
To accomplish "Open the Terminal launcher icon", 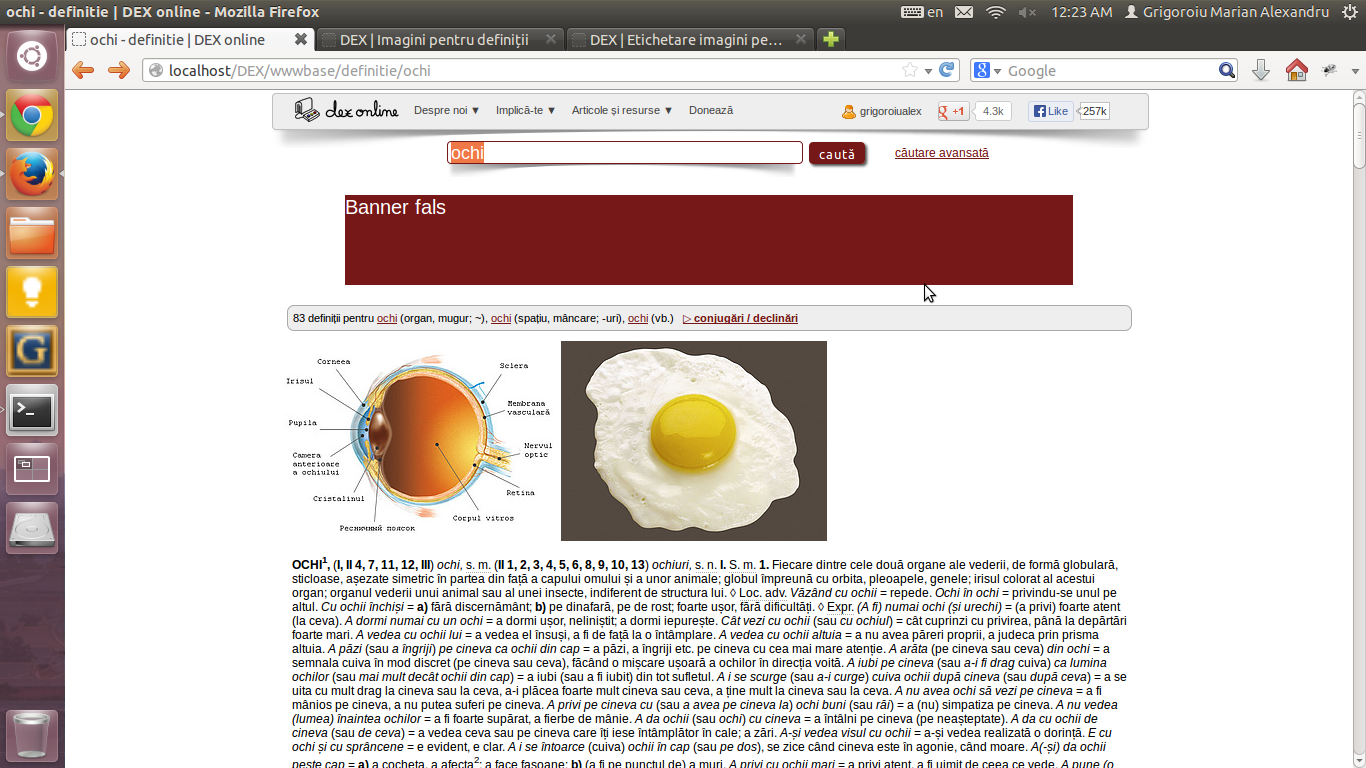I will coord(32,410).
